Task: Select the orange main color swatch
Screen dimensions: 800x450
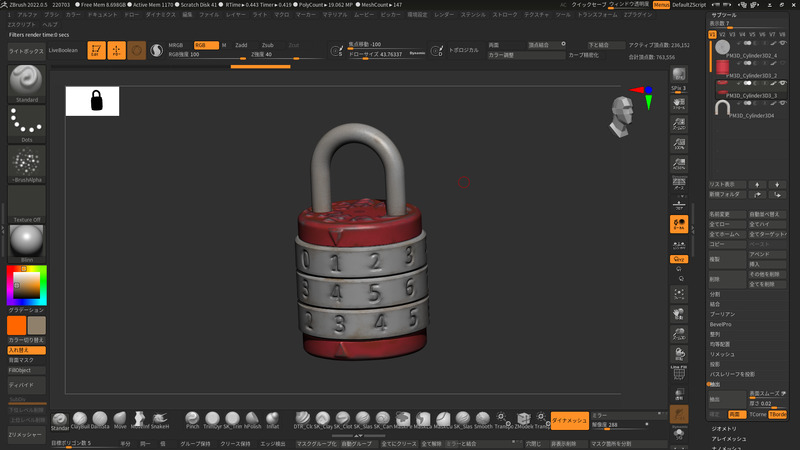Action: click(x=16, y=326)
